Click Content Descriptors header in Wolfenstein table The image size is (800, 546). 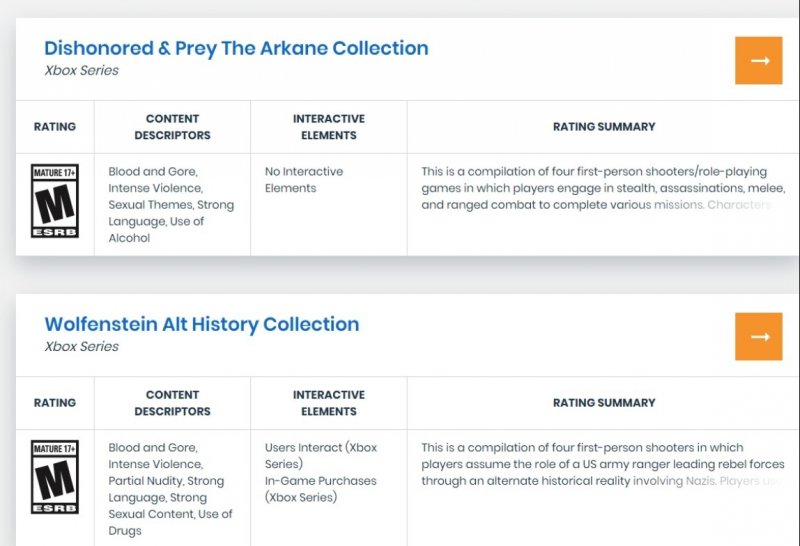coord(172,403)
